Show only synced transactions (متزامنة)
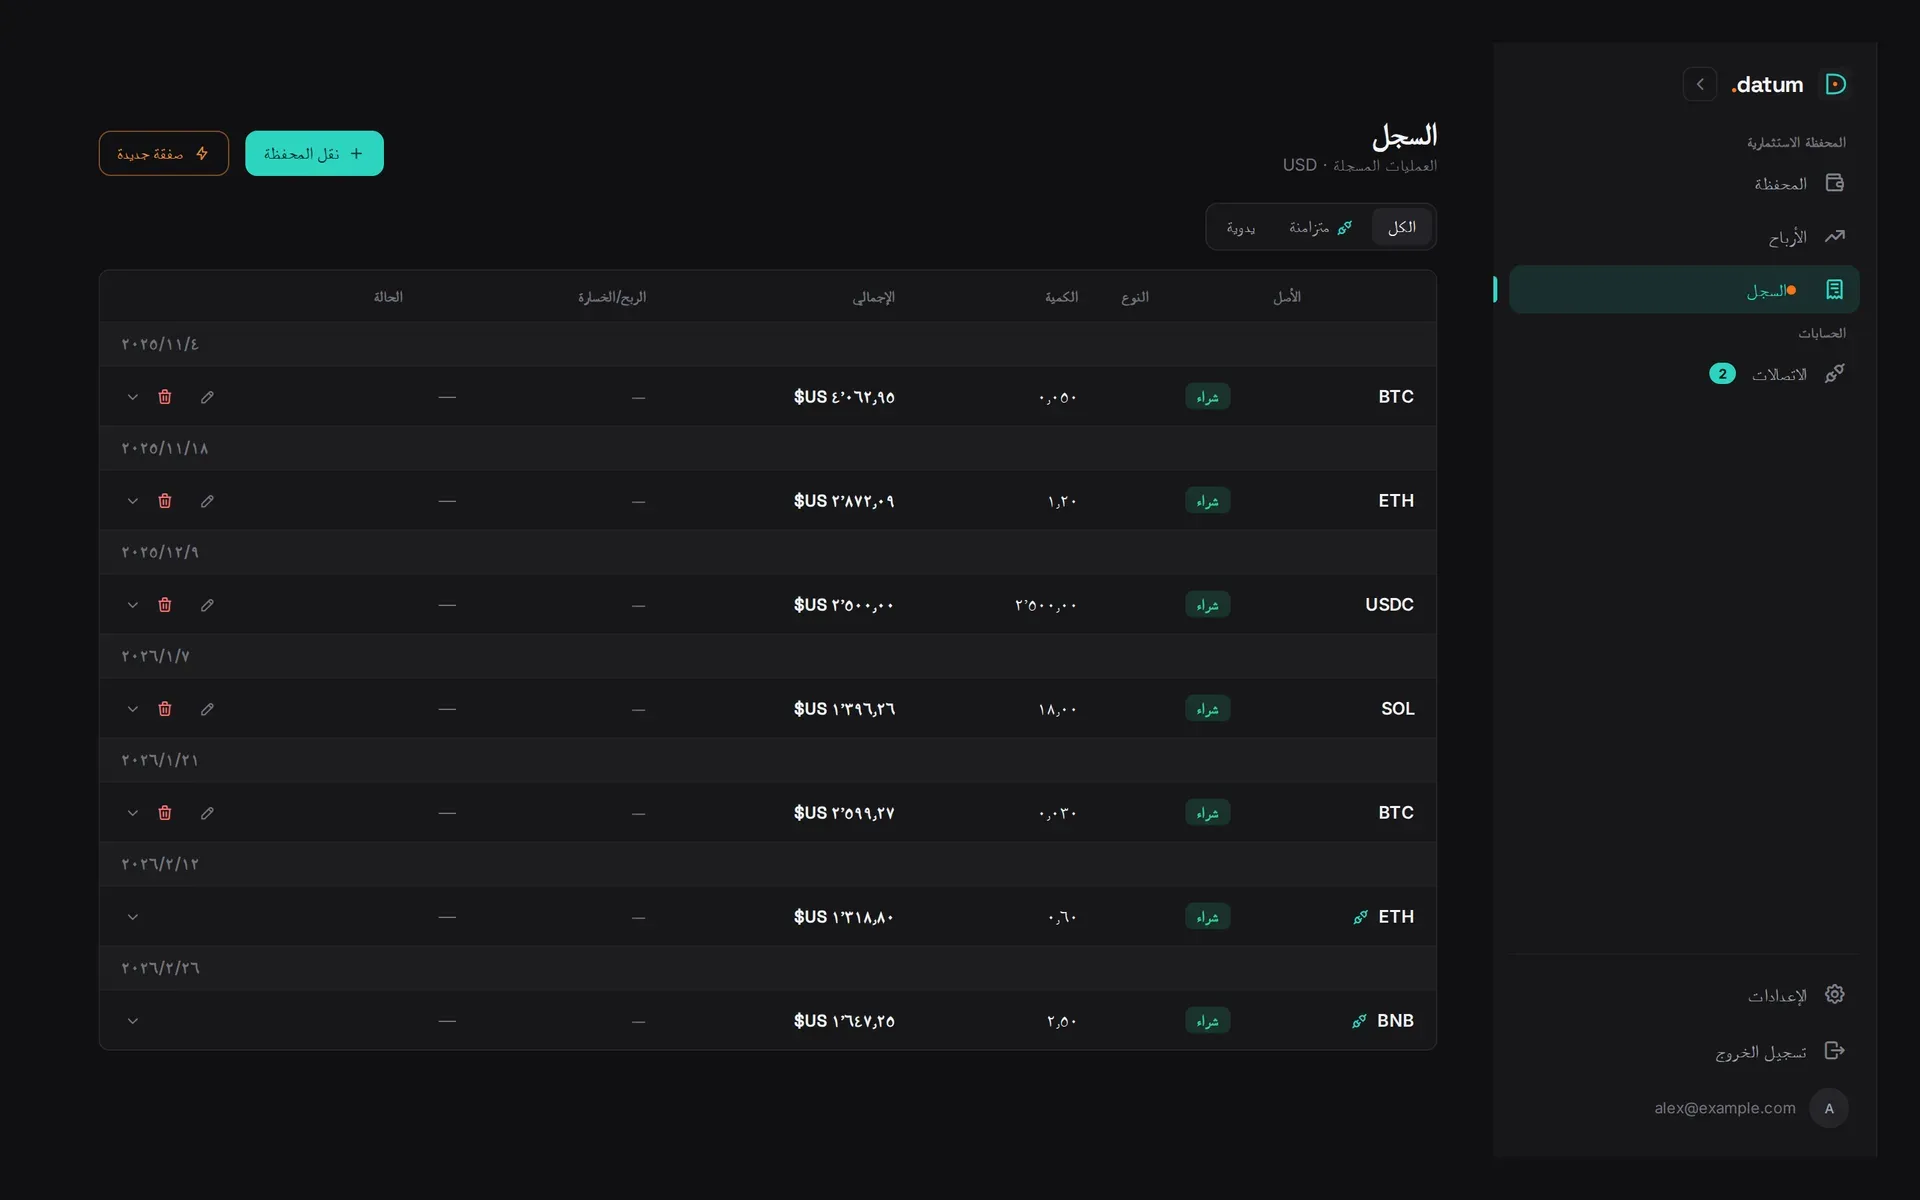 tap(1319, 227)
